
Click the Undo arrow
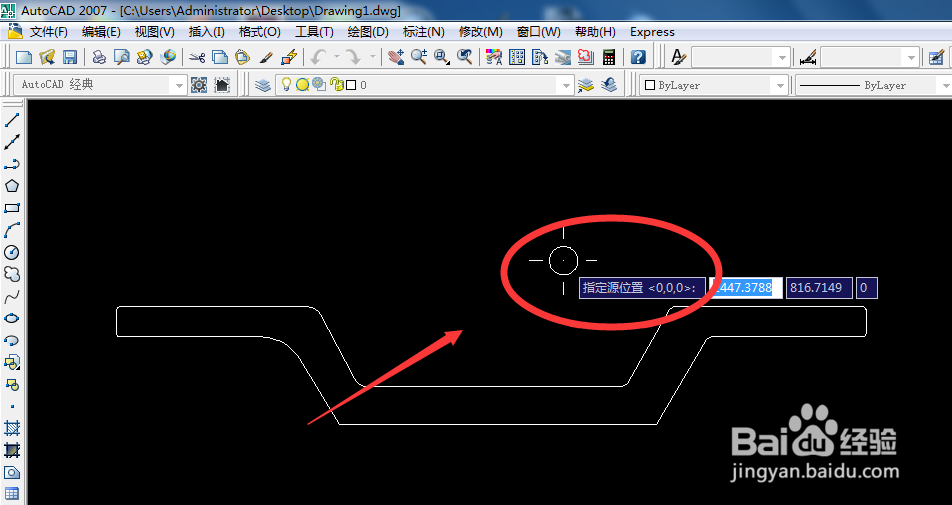coord(318,57)
